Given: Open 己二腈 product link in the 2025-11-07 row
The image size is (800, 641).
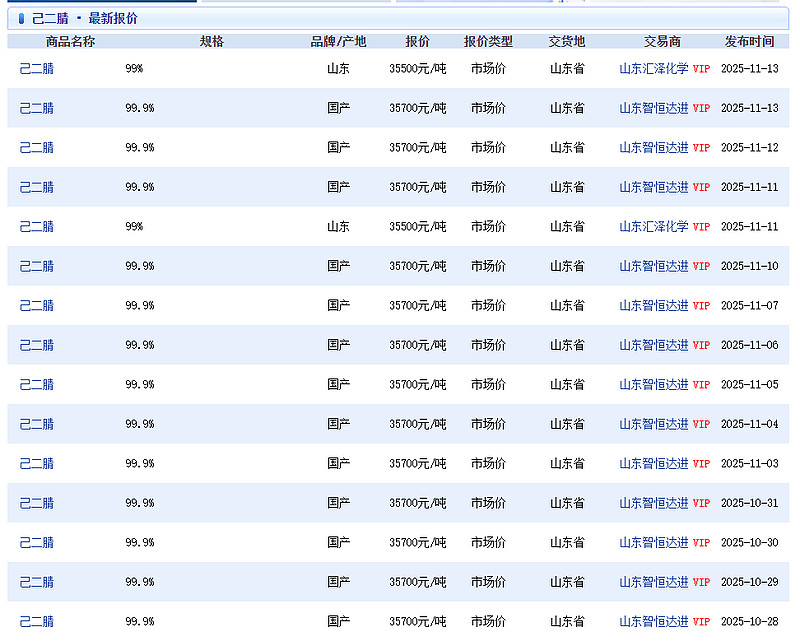Looking at the screenshot, I should pos(37,305).
